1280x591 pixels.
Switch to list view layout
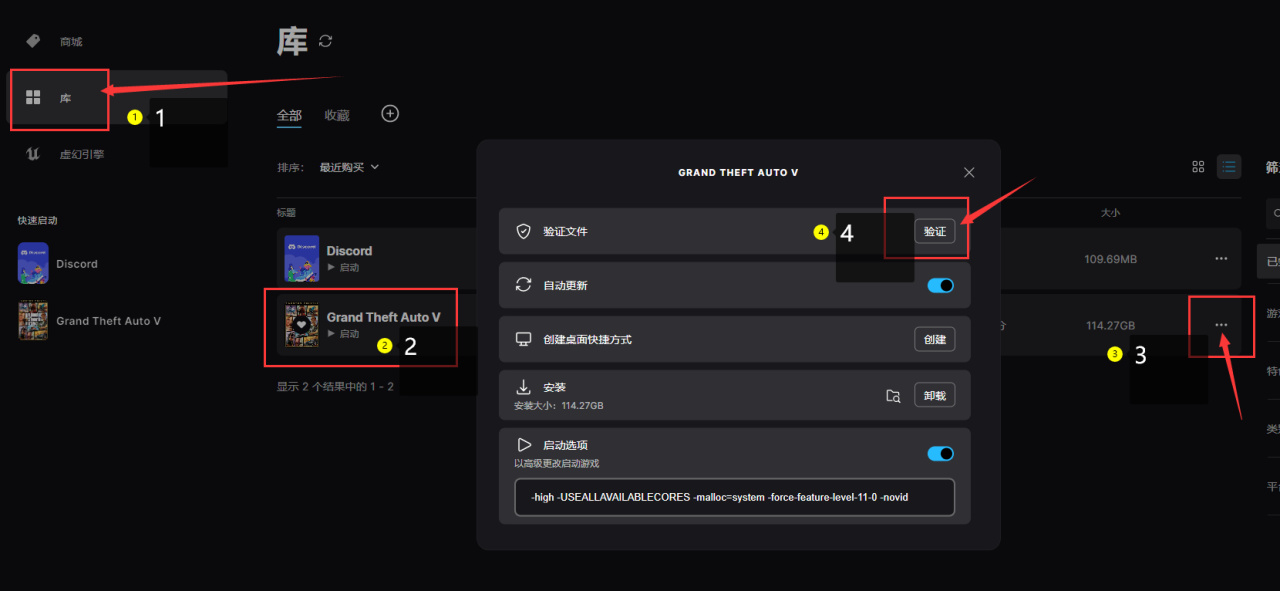click(1228, 167)
